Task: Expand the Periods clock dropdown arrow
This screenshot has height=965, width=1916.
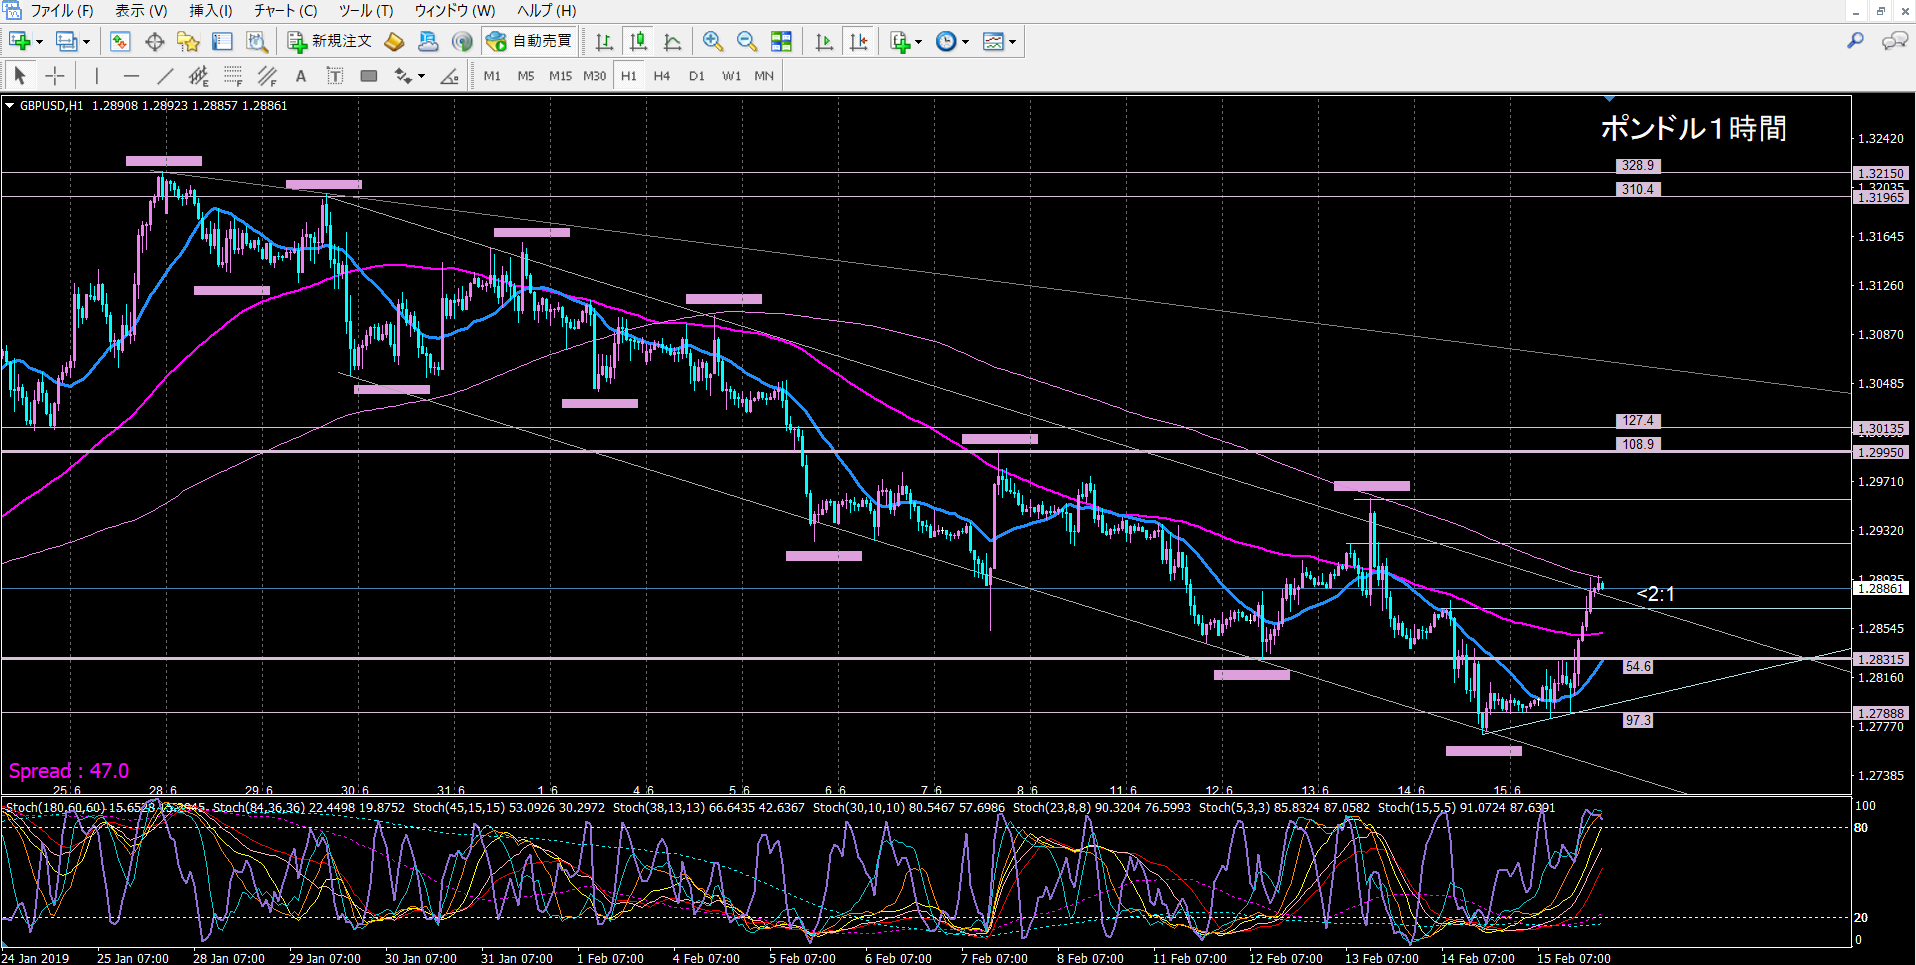Action: 966,42
